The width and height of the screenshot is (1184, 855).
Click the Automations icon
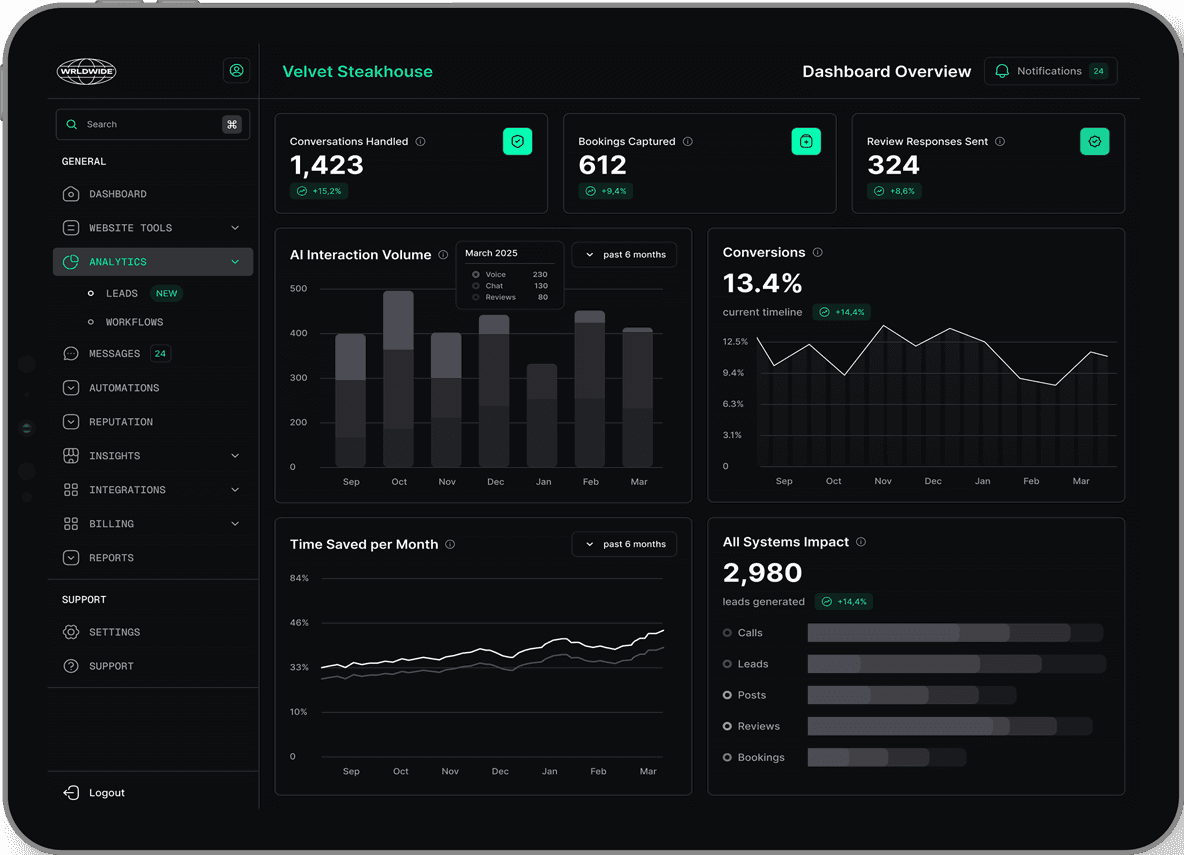click(x=71, y=387)
